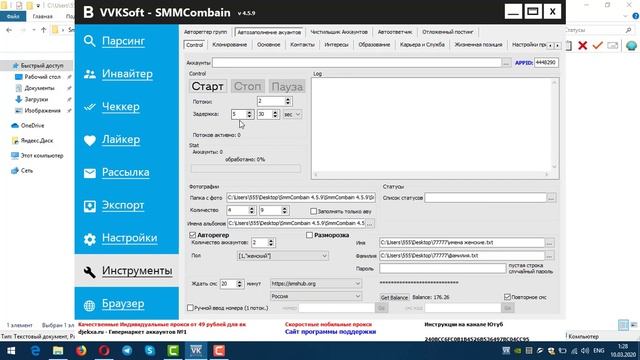Click the APPID input field

click(x=546, y=62)
